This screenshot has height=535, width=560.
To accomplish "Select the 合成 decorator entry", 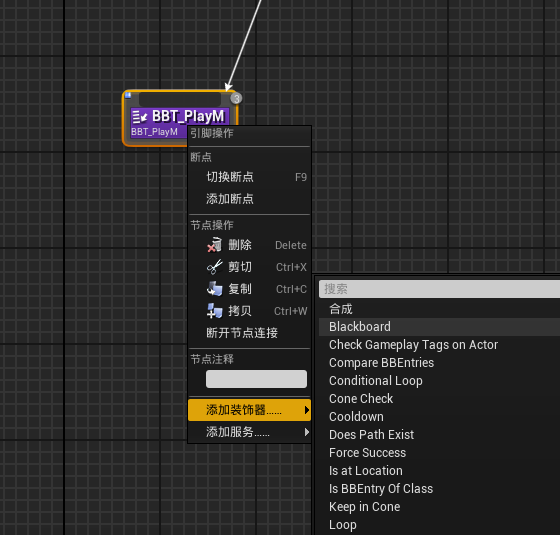I will click(x=439, y=309).
